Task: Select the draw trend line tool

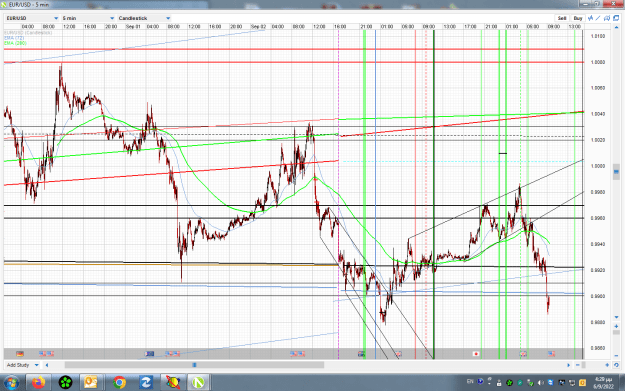Action: [598, 18]
